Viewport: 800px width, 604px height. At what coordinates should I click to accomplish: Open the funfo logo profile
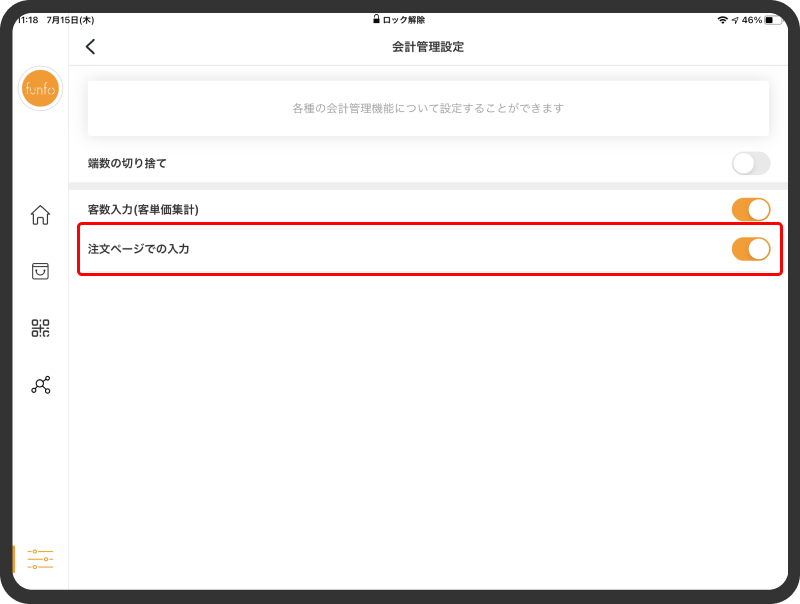pyautogui.click(x=40, y=88)
